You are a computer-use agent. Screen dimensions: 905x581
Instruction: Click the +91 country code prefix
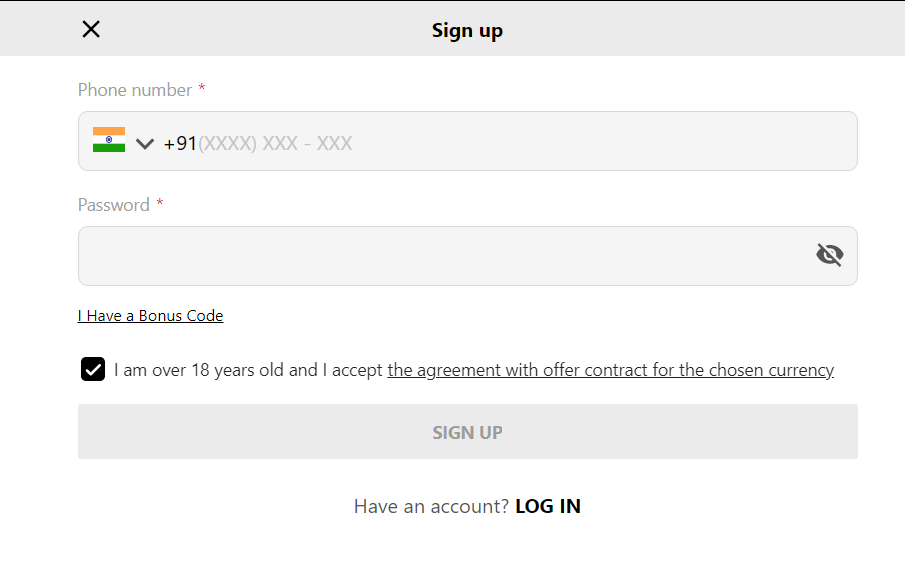click(180, 143)
